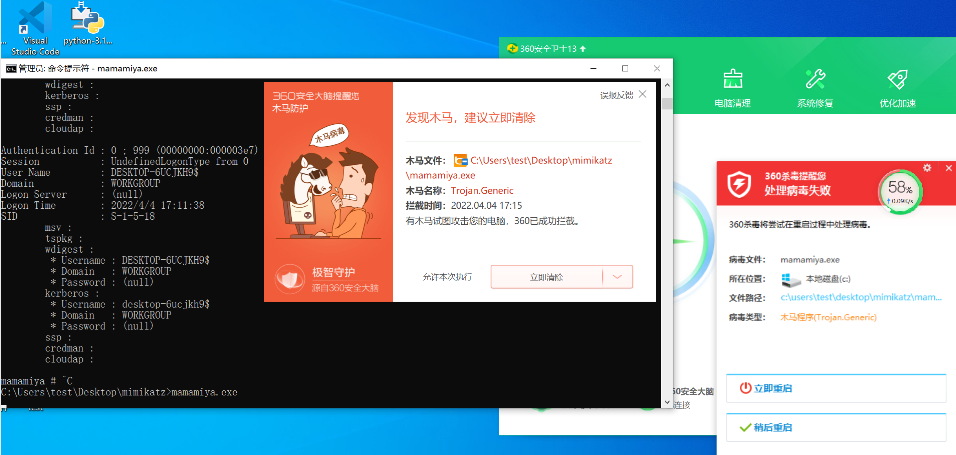The width and height of the screenshot is (956, 455).
Task: Click the 处理病毒失败 header text
Action: click(797, 191)
